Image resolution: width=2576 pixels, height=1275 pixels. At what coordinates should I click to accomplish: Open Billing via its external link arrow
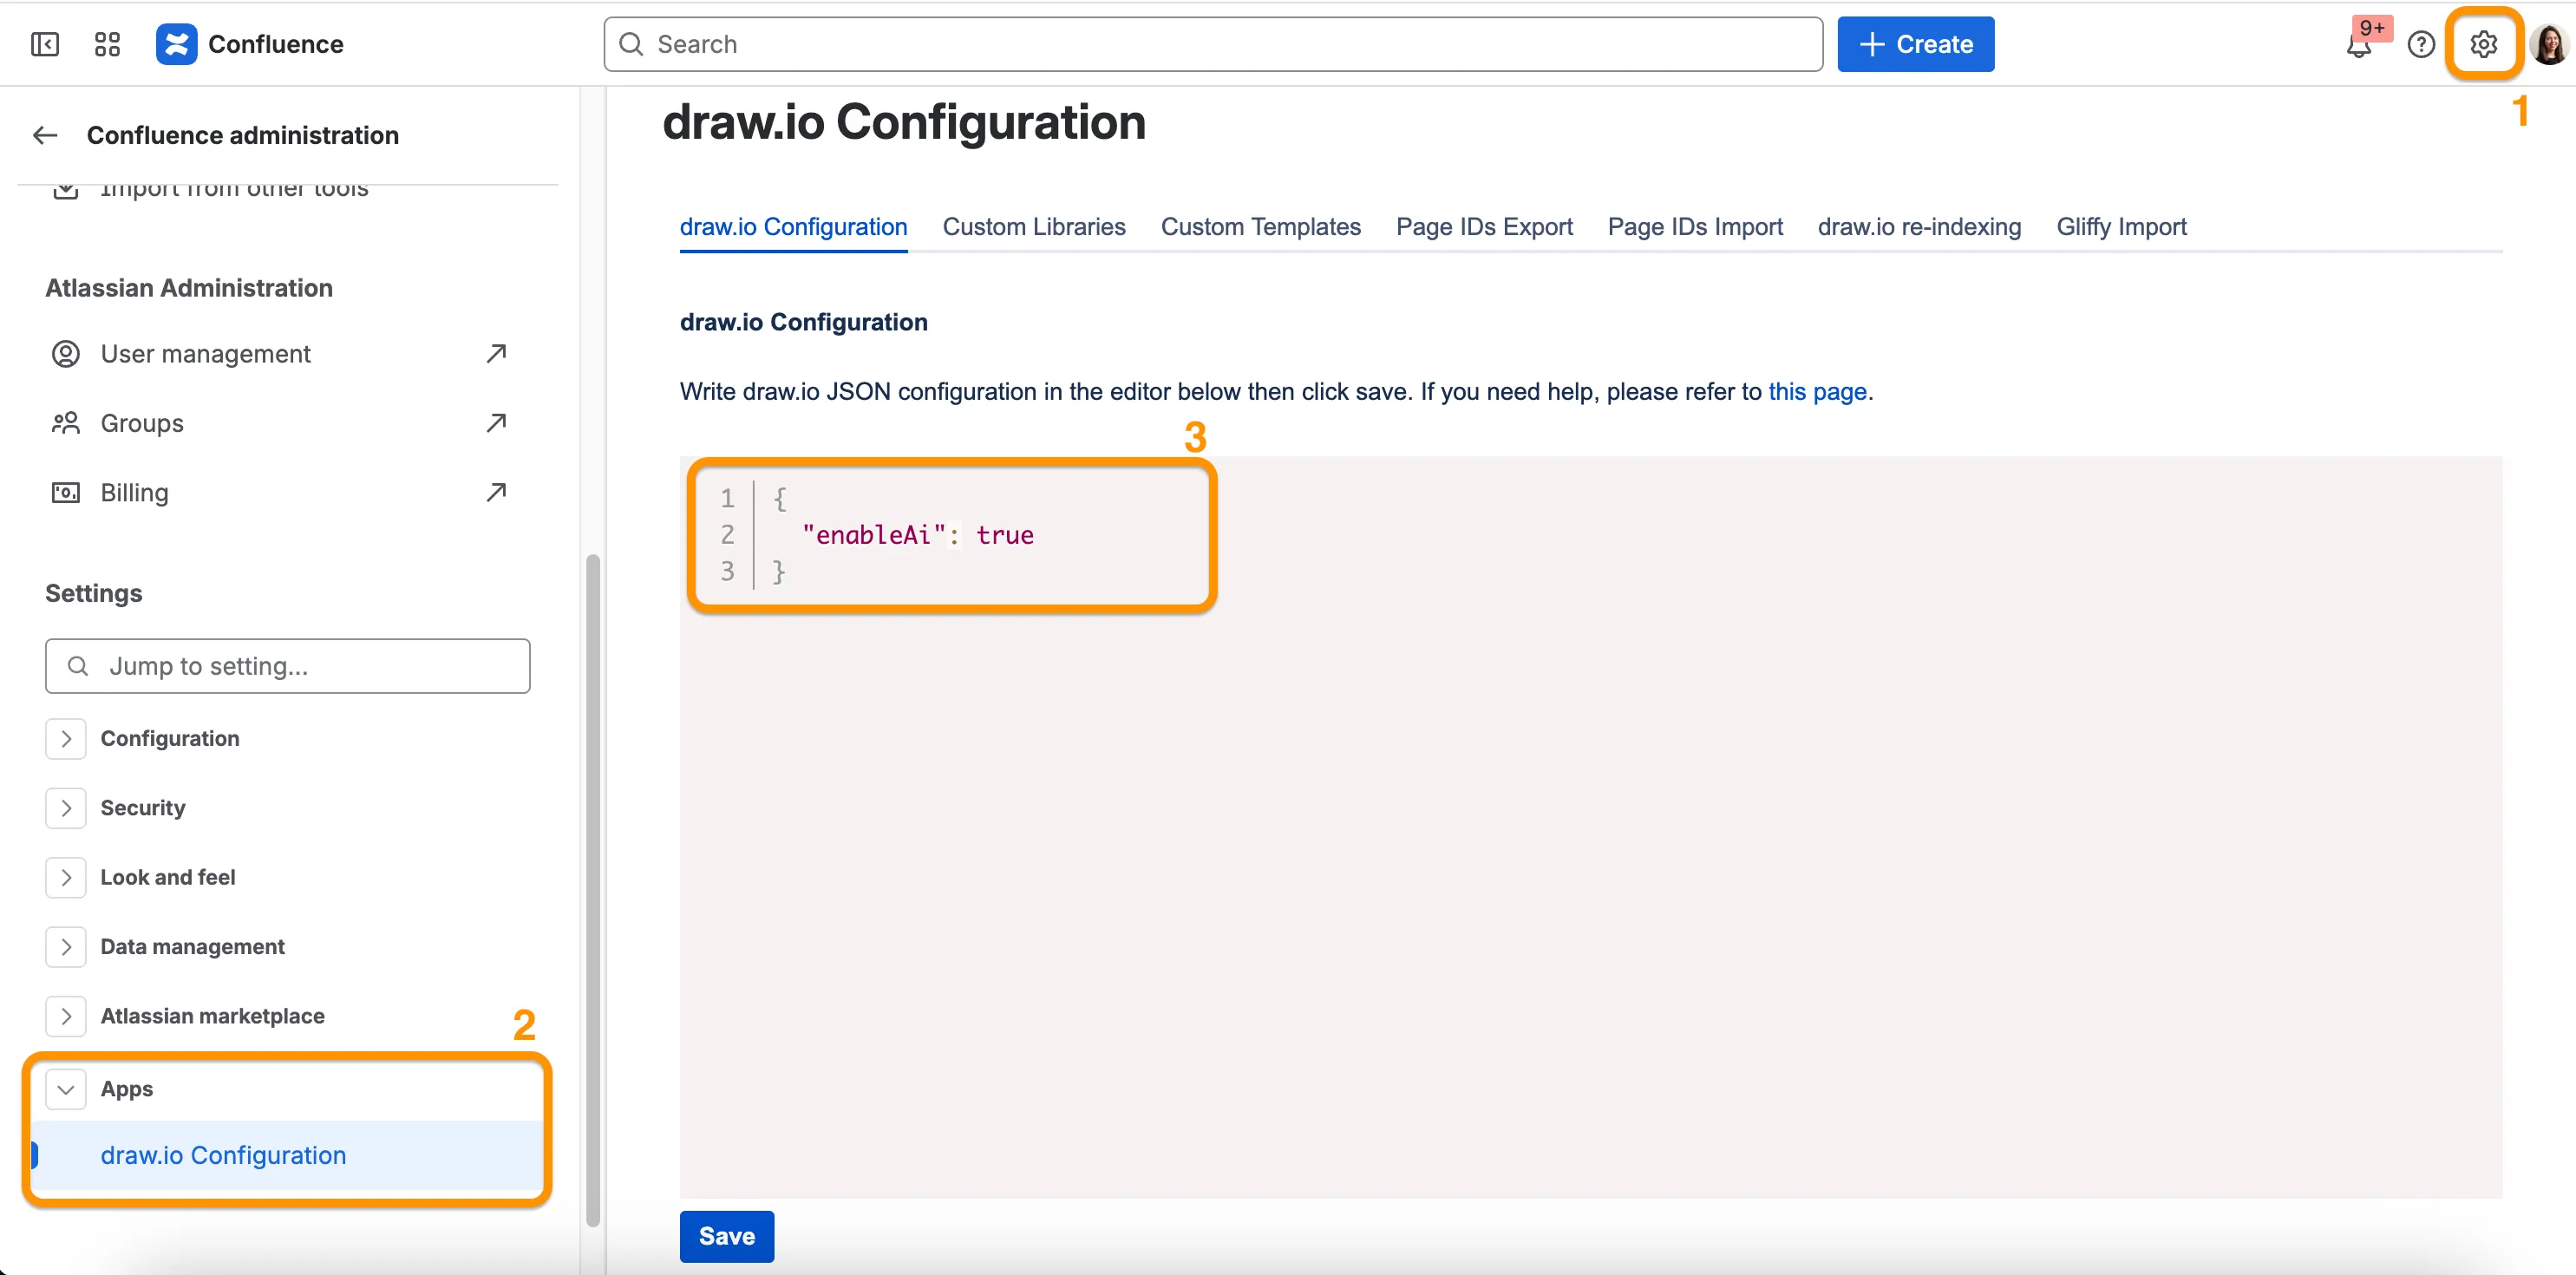pyautogui.click(x=496, y=492)
